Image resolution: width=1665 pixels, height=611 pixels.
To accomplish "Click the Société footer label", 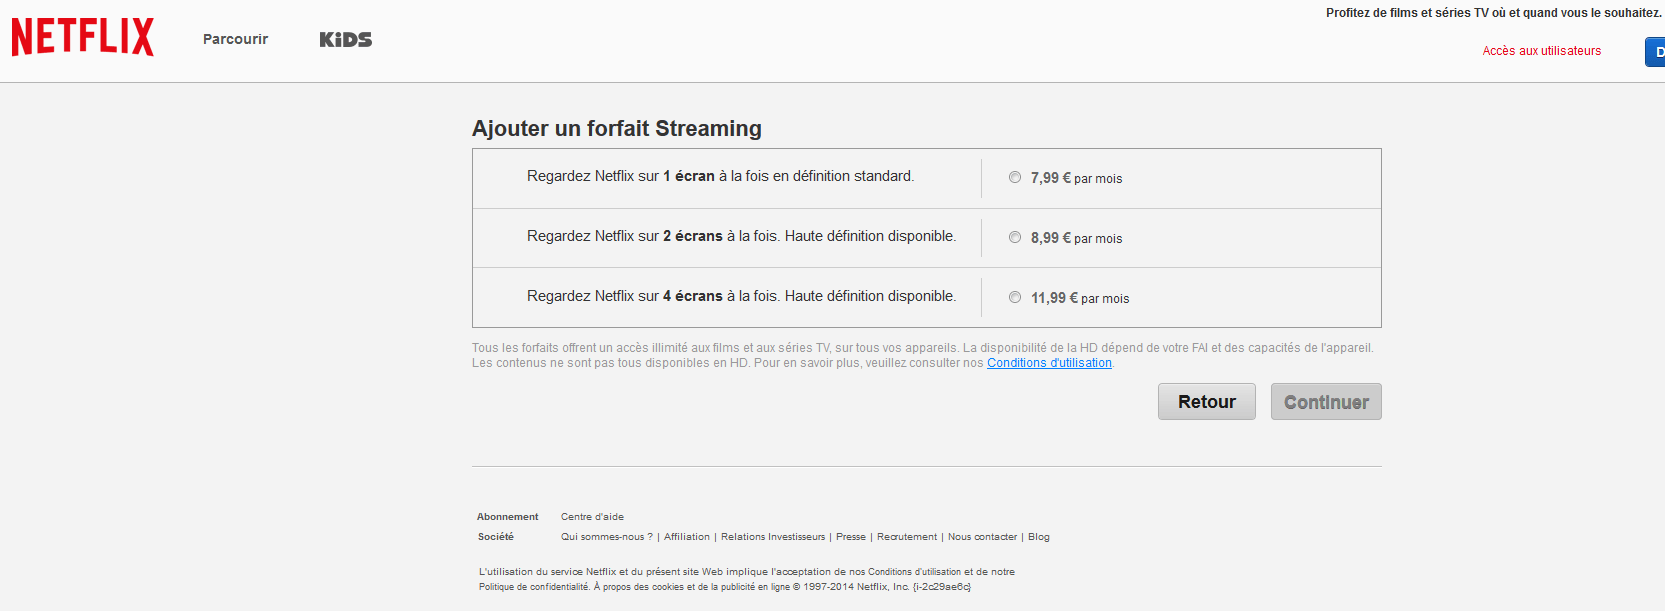I will pyautogui.click(x=495, y=537).
